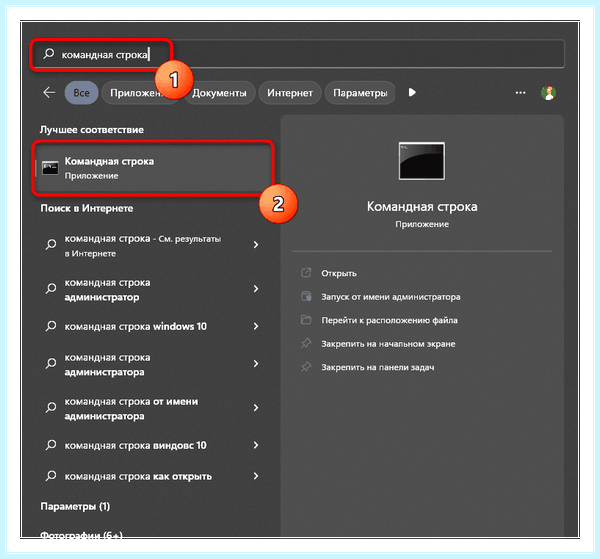Click 'командная строка виндовс 10' suggestion
This screenshot has width=600, height=559.
pos(152,445)
